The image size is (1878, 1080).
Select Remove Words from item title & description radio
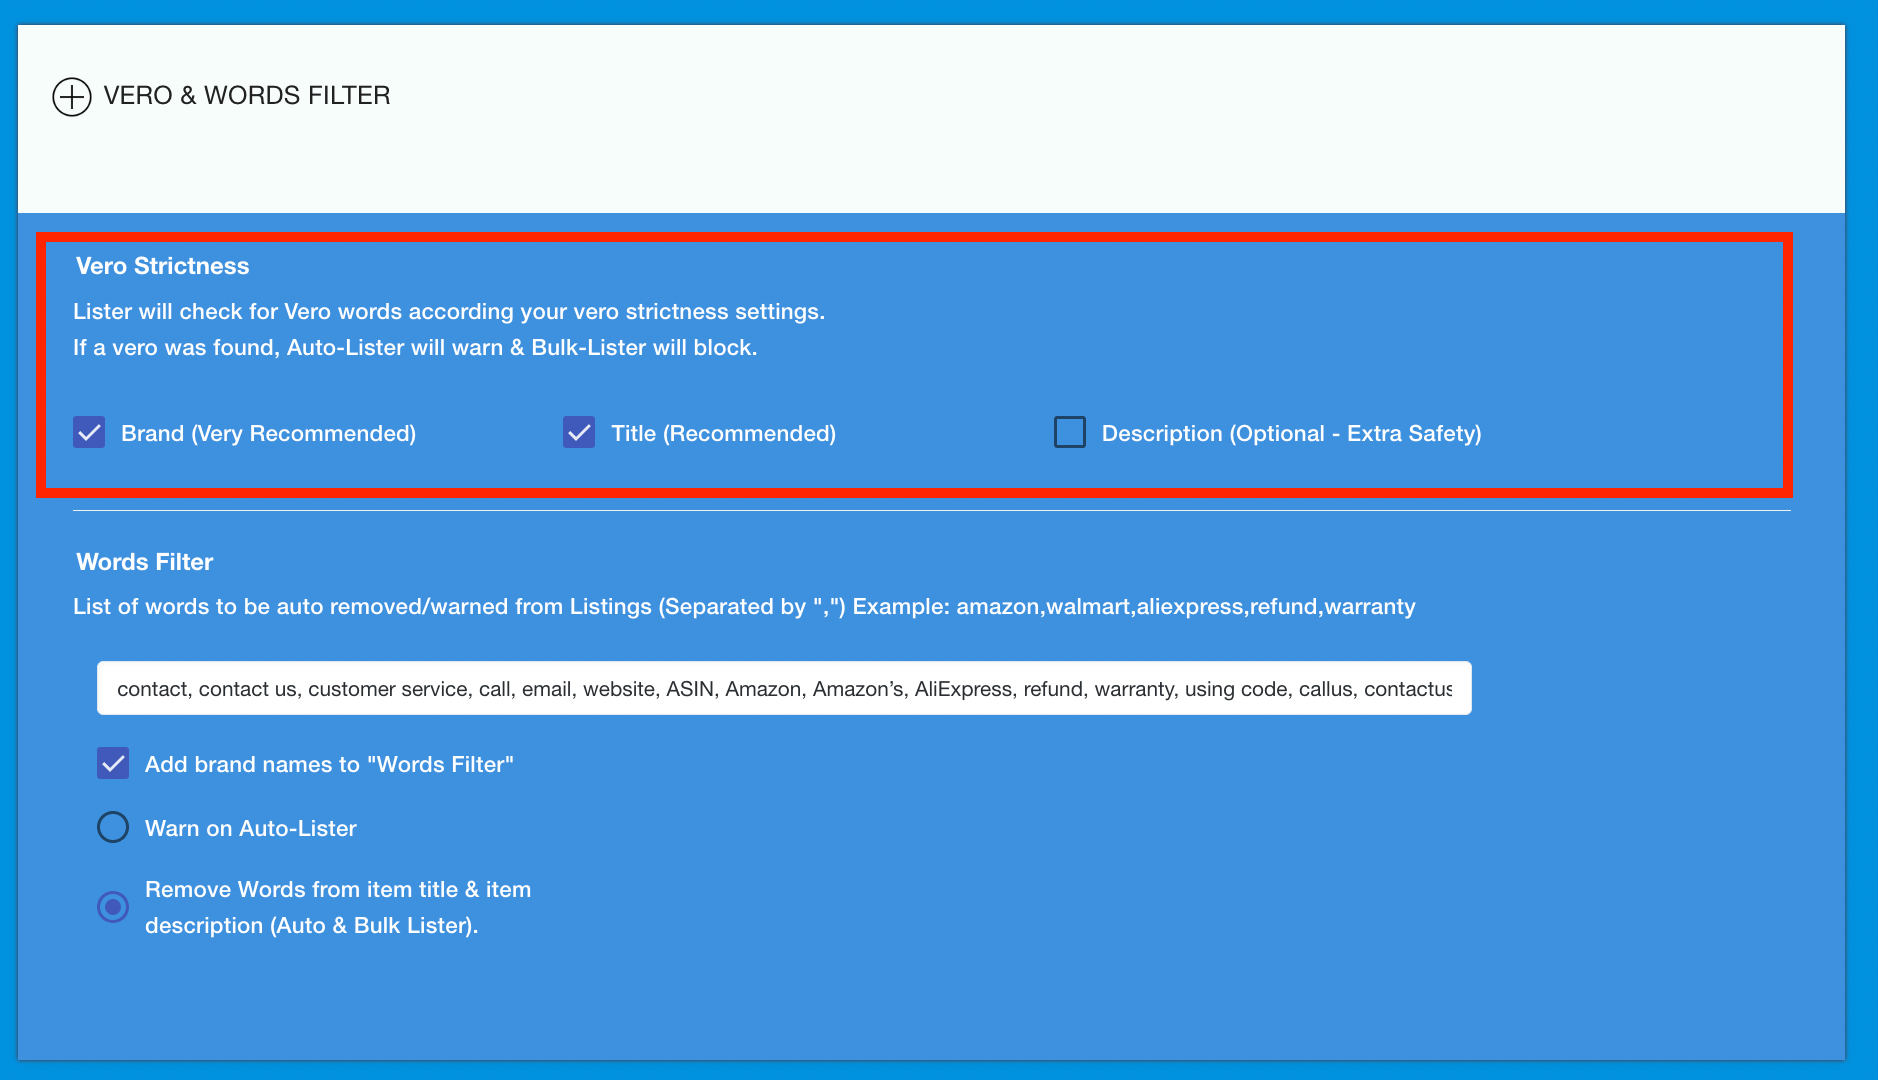pos(113,907)
